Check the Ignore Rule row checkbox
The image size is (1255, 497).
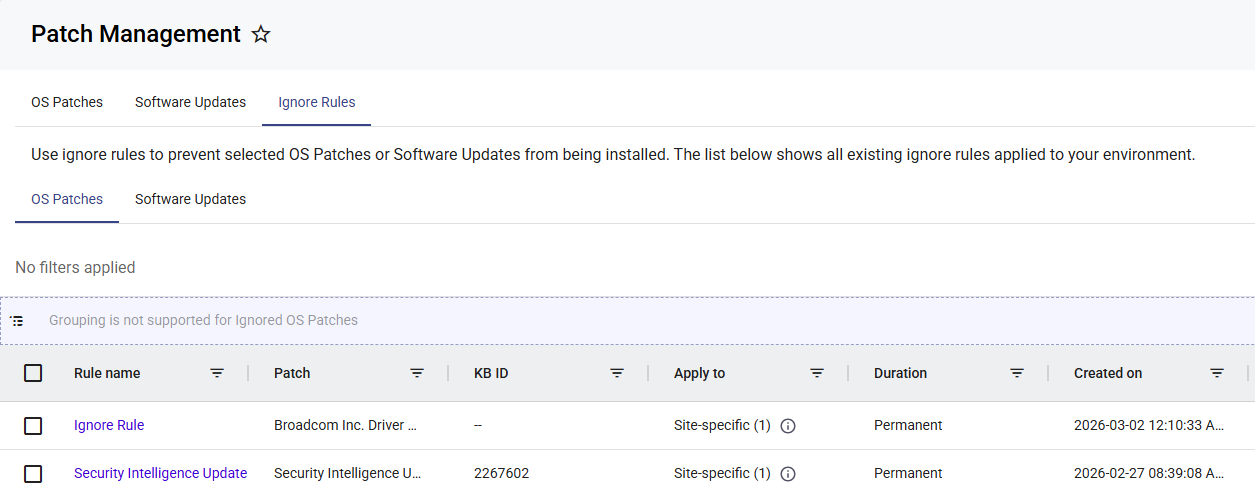click(33, 426)
